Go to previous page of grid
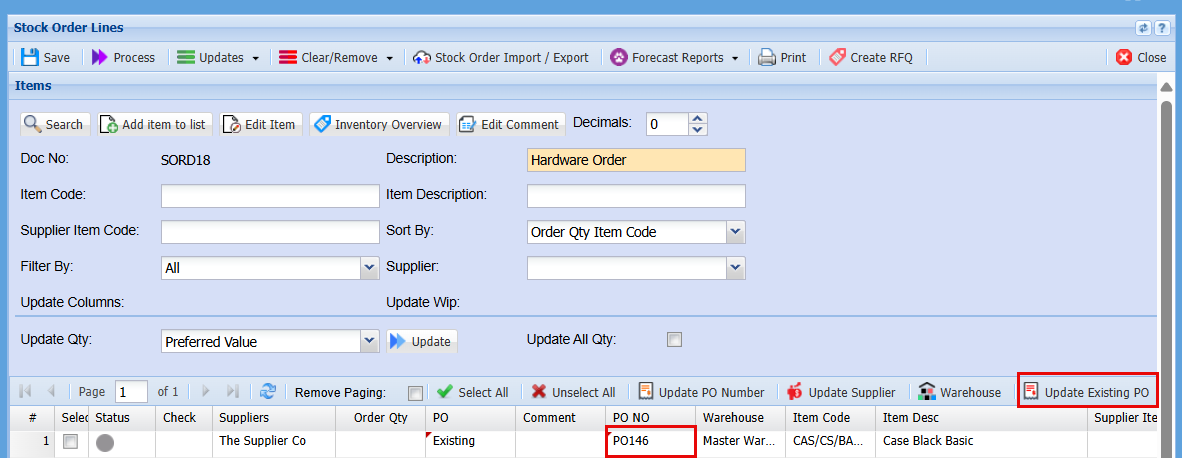Screen dimensions: 1182x458 [x=51, y=392]
